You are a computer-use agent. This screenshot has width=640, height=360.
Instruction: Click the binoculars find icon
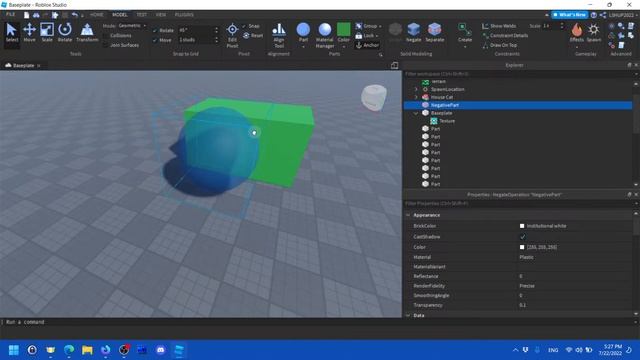[x=36, y=15]
